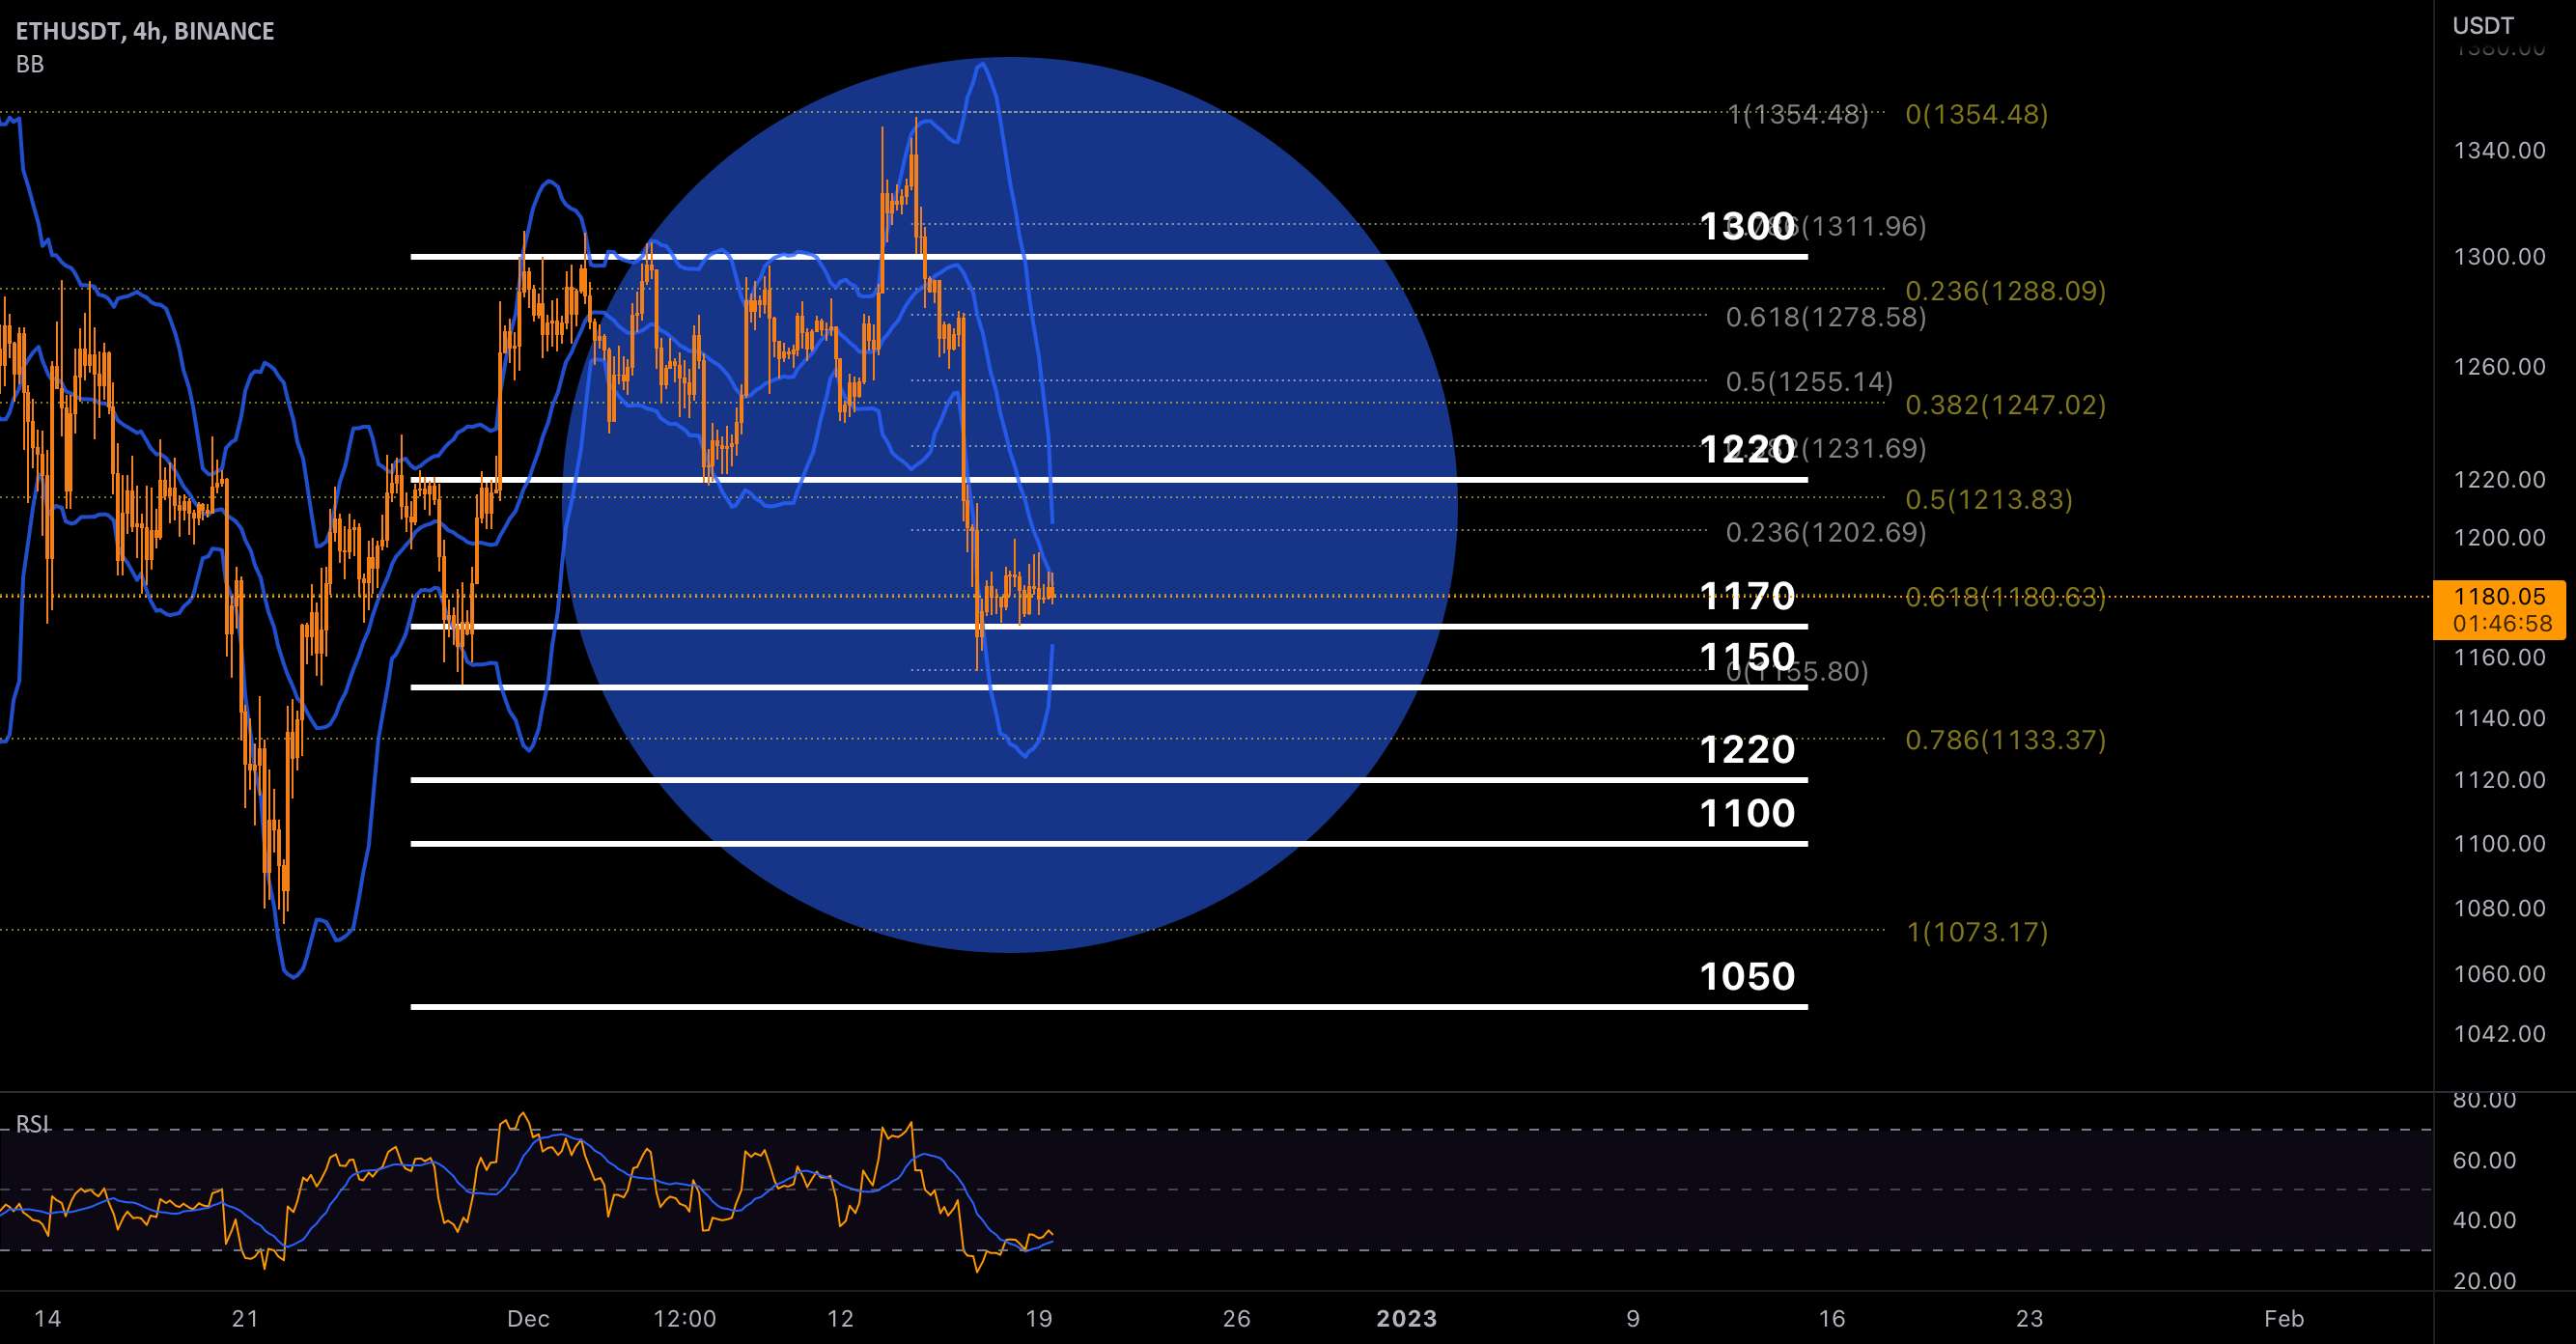Click the (1231.69) Fibonacci value text

[1863, 448]
